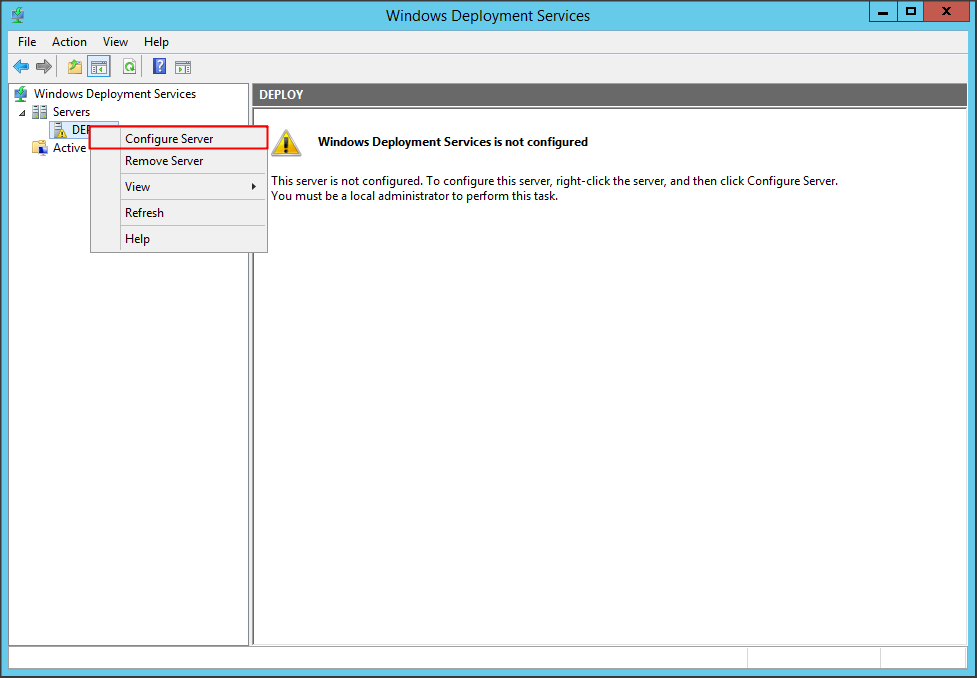The height and width of the screenshot is (678, 977).
Task: Select Remove Server in the context menu
Action: [x=164, y=161]
